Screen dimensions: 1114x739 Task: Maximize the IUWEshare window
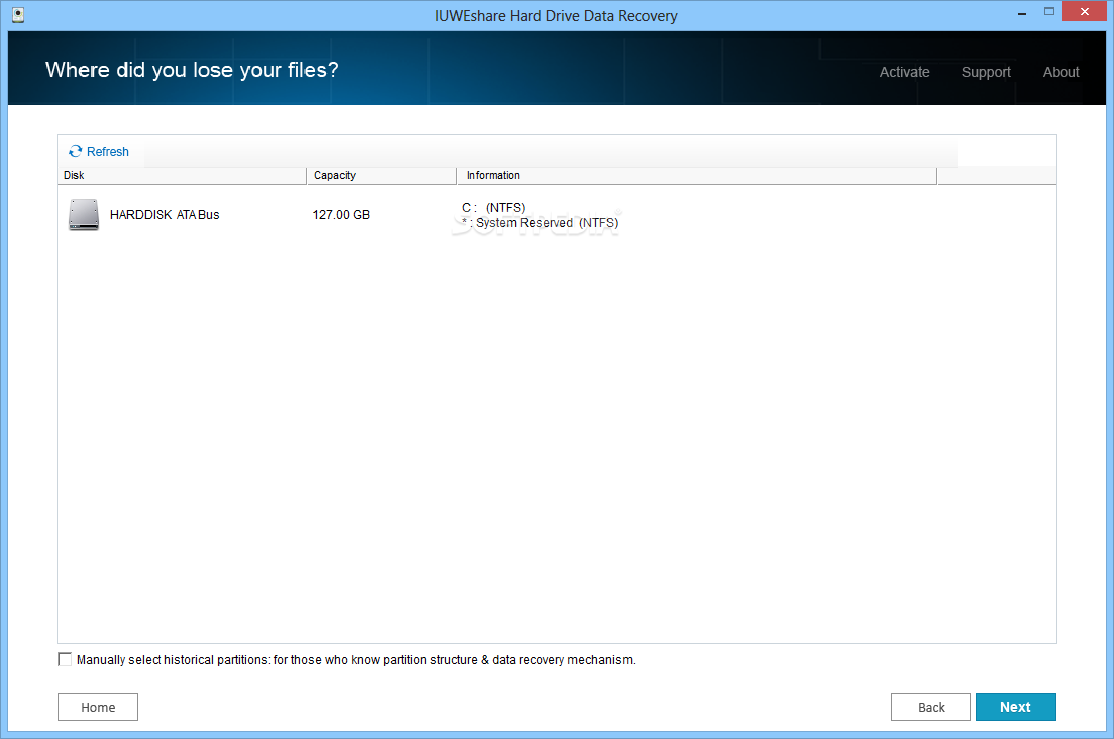click(x=1049, y=11)
